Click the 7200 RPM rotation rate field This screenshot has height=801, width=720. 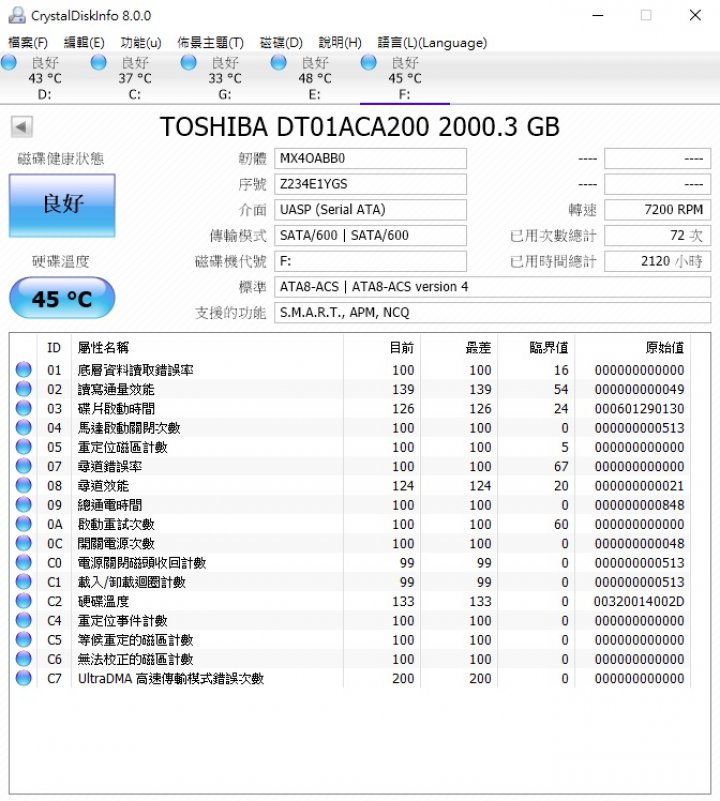pos(658,209)
